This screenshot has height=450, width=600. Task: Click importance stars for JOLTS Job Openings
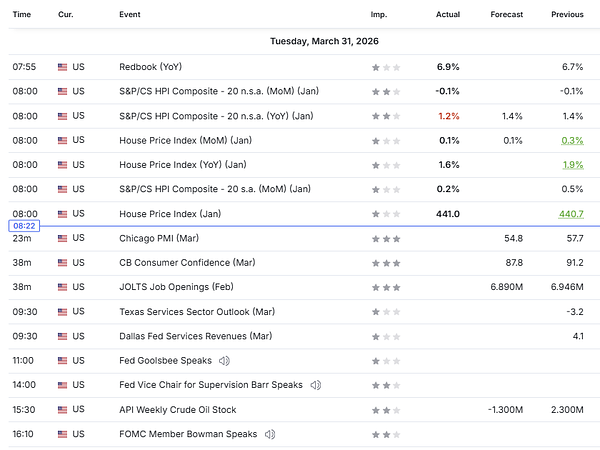386,287
